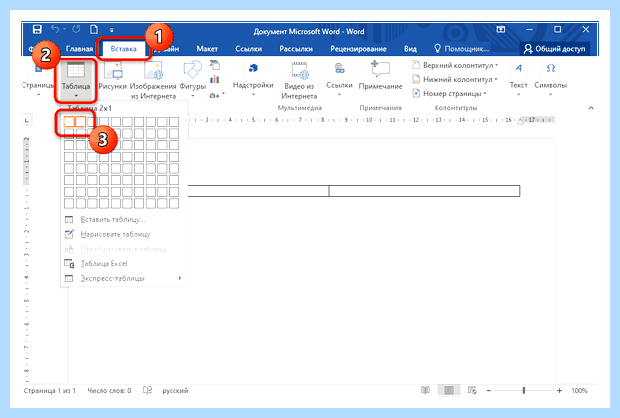Create new document from quick access toolbar
The width and height of the screenshot is (620, 418).
click(x=94, y=29)
